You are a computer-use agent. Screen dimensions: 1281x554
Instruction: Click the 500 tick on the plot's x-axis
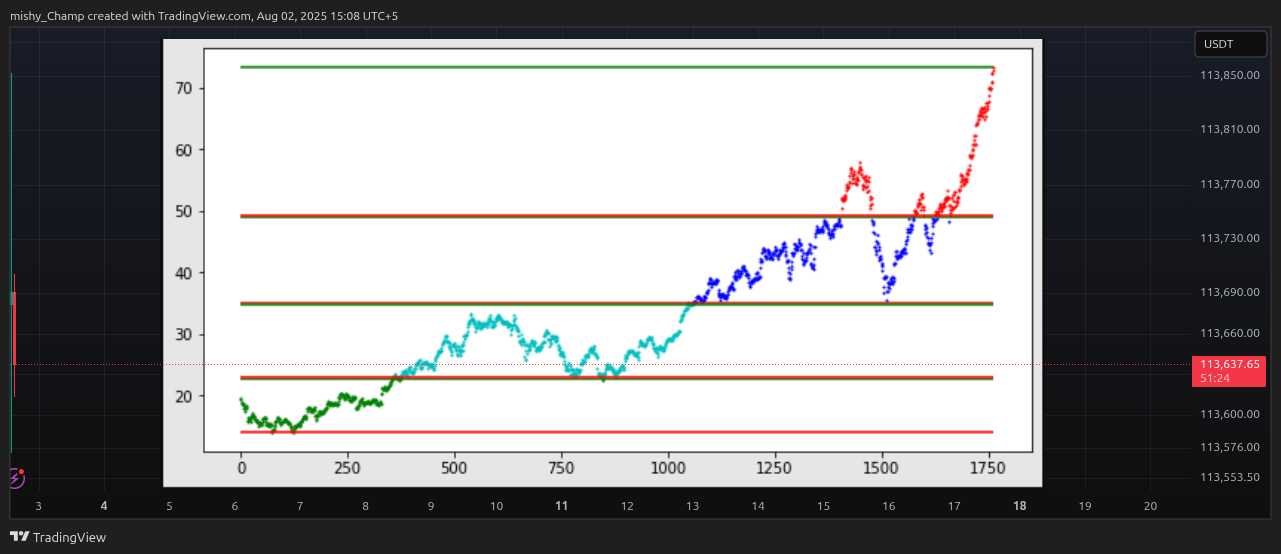pyautogui.click(x=454, y=467)
